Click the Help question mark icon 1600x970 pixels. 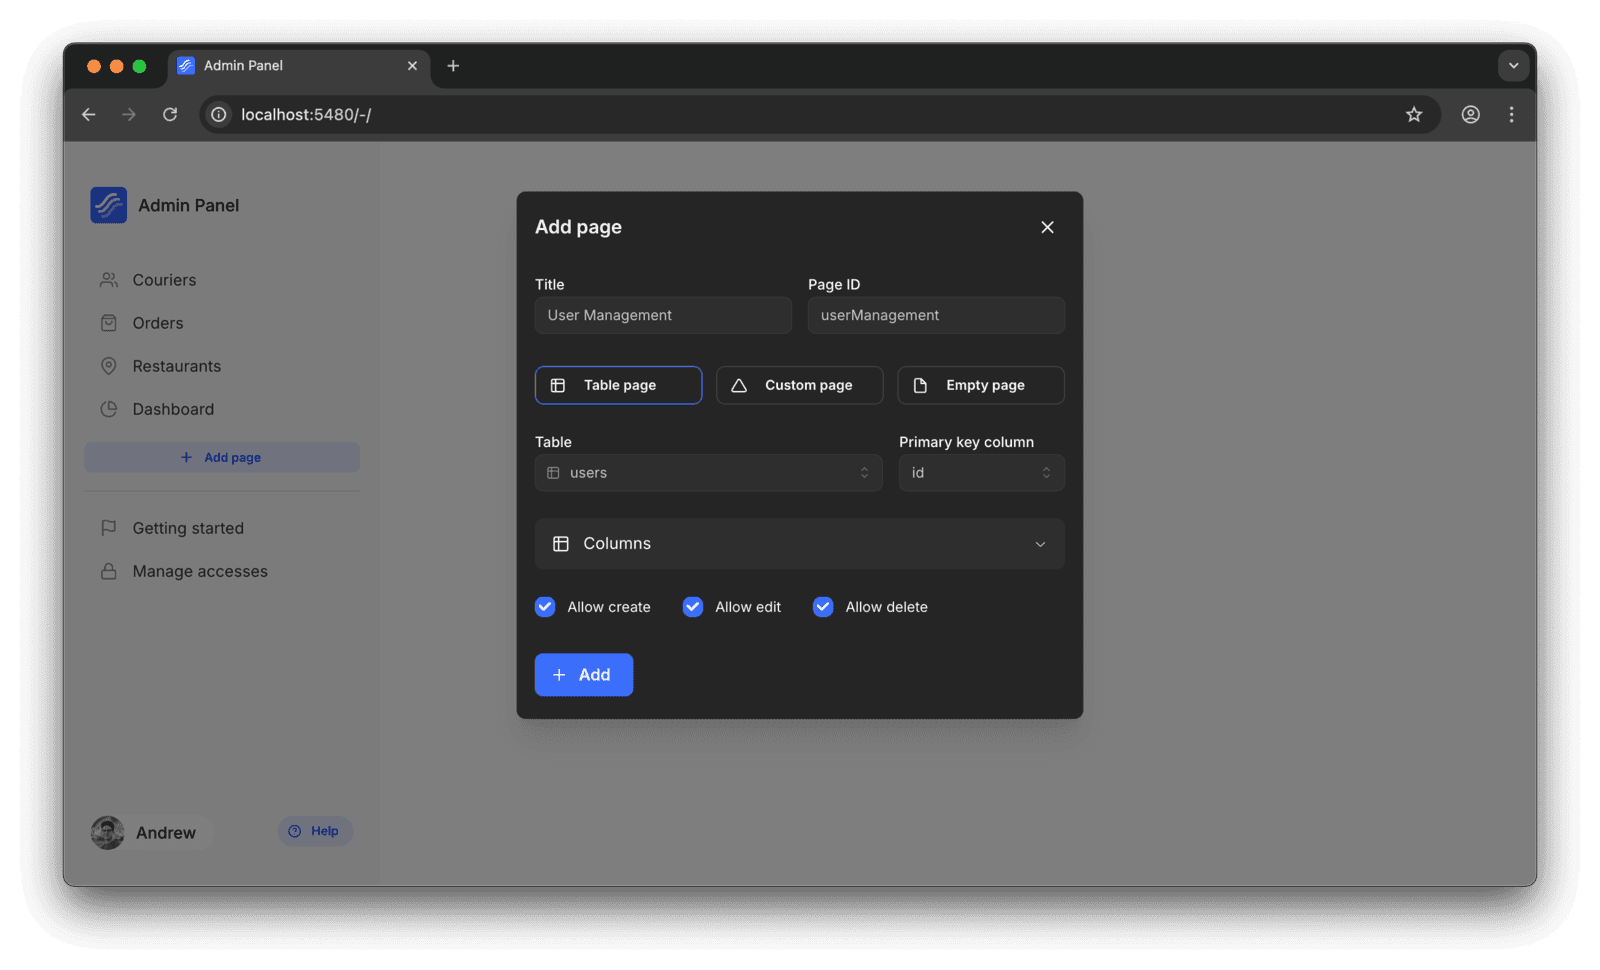click(295, 831)
